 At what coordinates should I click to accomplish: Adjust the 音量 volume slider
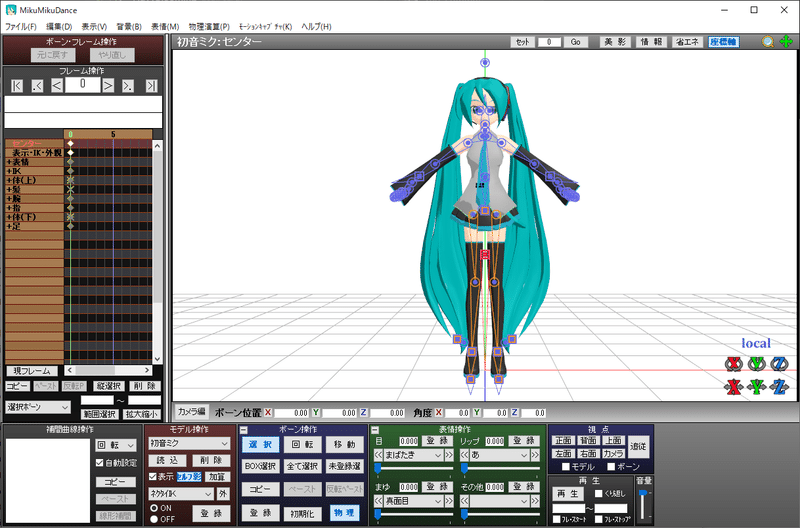coord(643,506)
